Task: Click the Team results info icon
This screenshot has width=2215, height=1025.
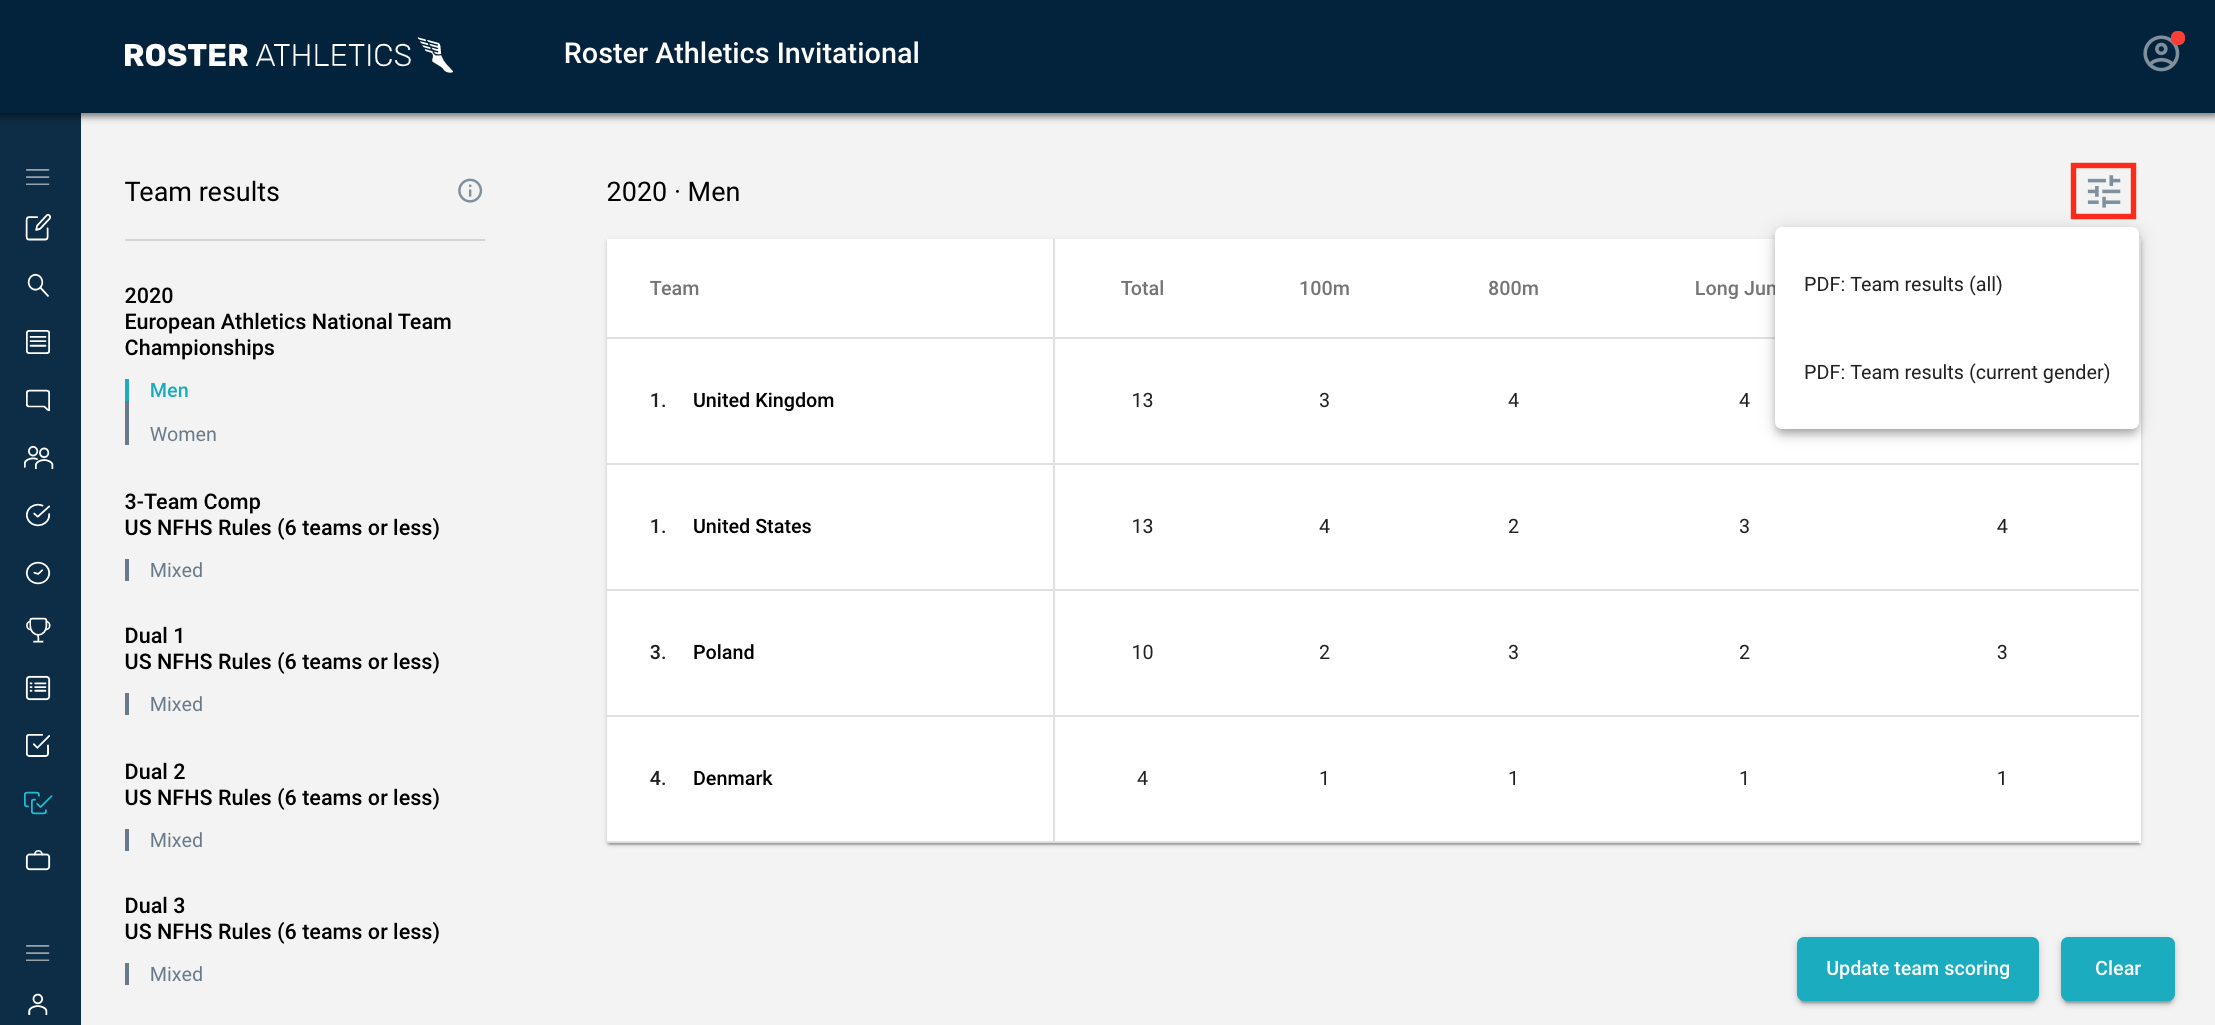Action: click(470, 191)
